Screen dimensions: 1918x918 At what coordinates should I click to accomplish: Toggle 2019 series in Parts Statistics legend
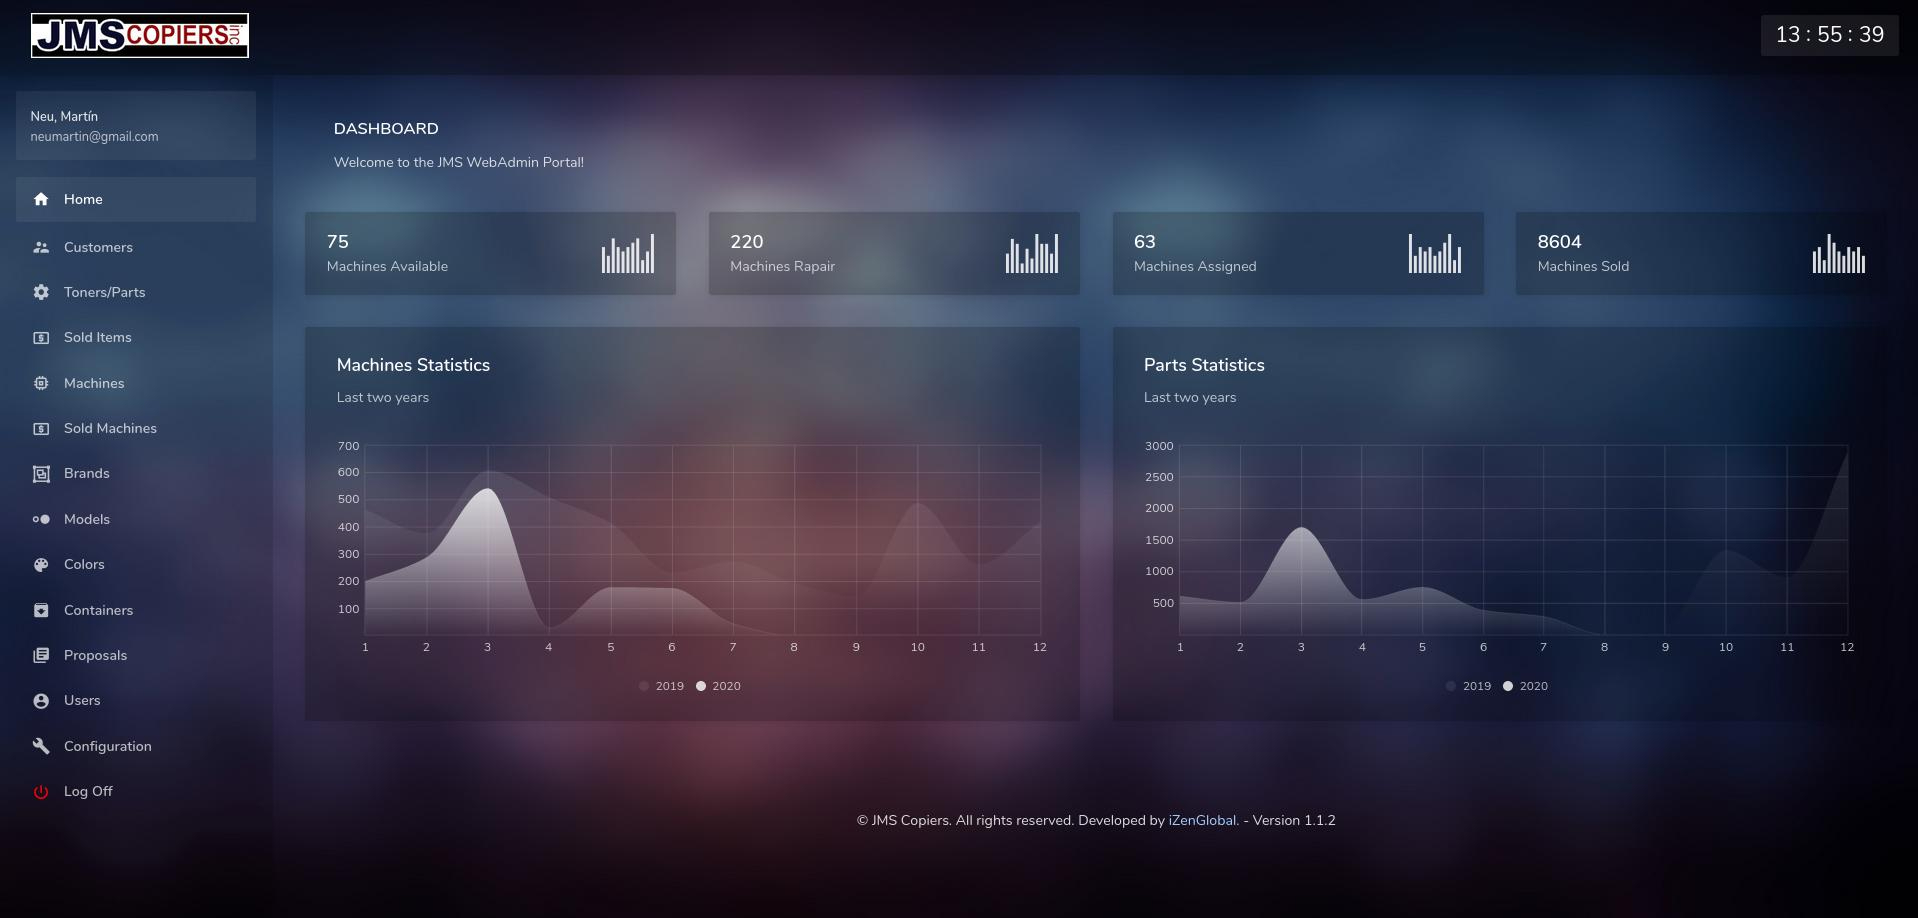1468,686
